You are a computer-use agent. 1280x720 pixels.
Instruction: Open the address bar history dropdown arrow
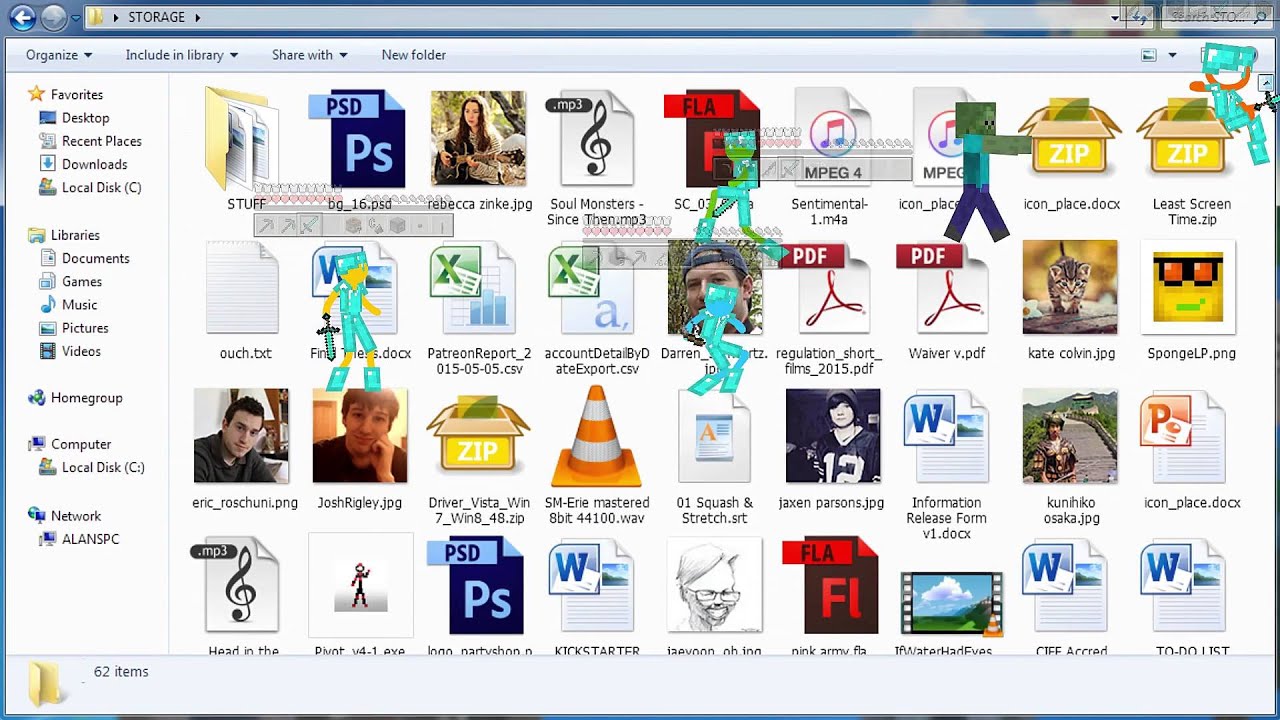[1115, 17]
